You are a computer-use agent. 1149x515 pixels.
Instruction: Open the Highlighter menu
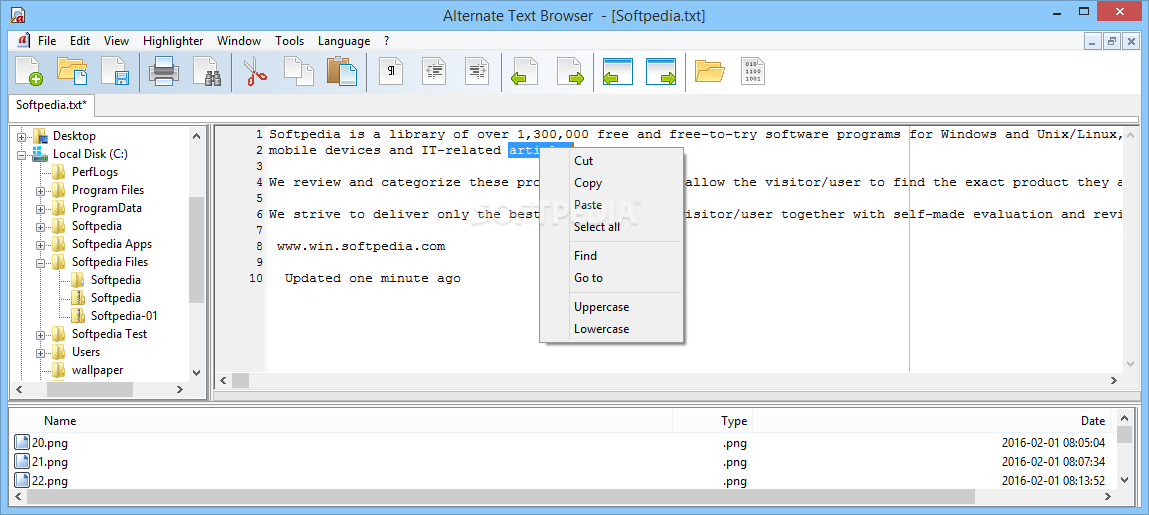pyautogui.click(x=173, y=41)
